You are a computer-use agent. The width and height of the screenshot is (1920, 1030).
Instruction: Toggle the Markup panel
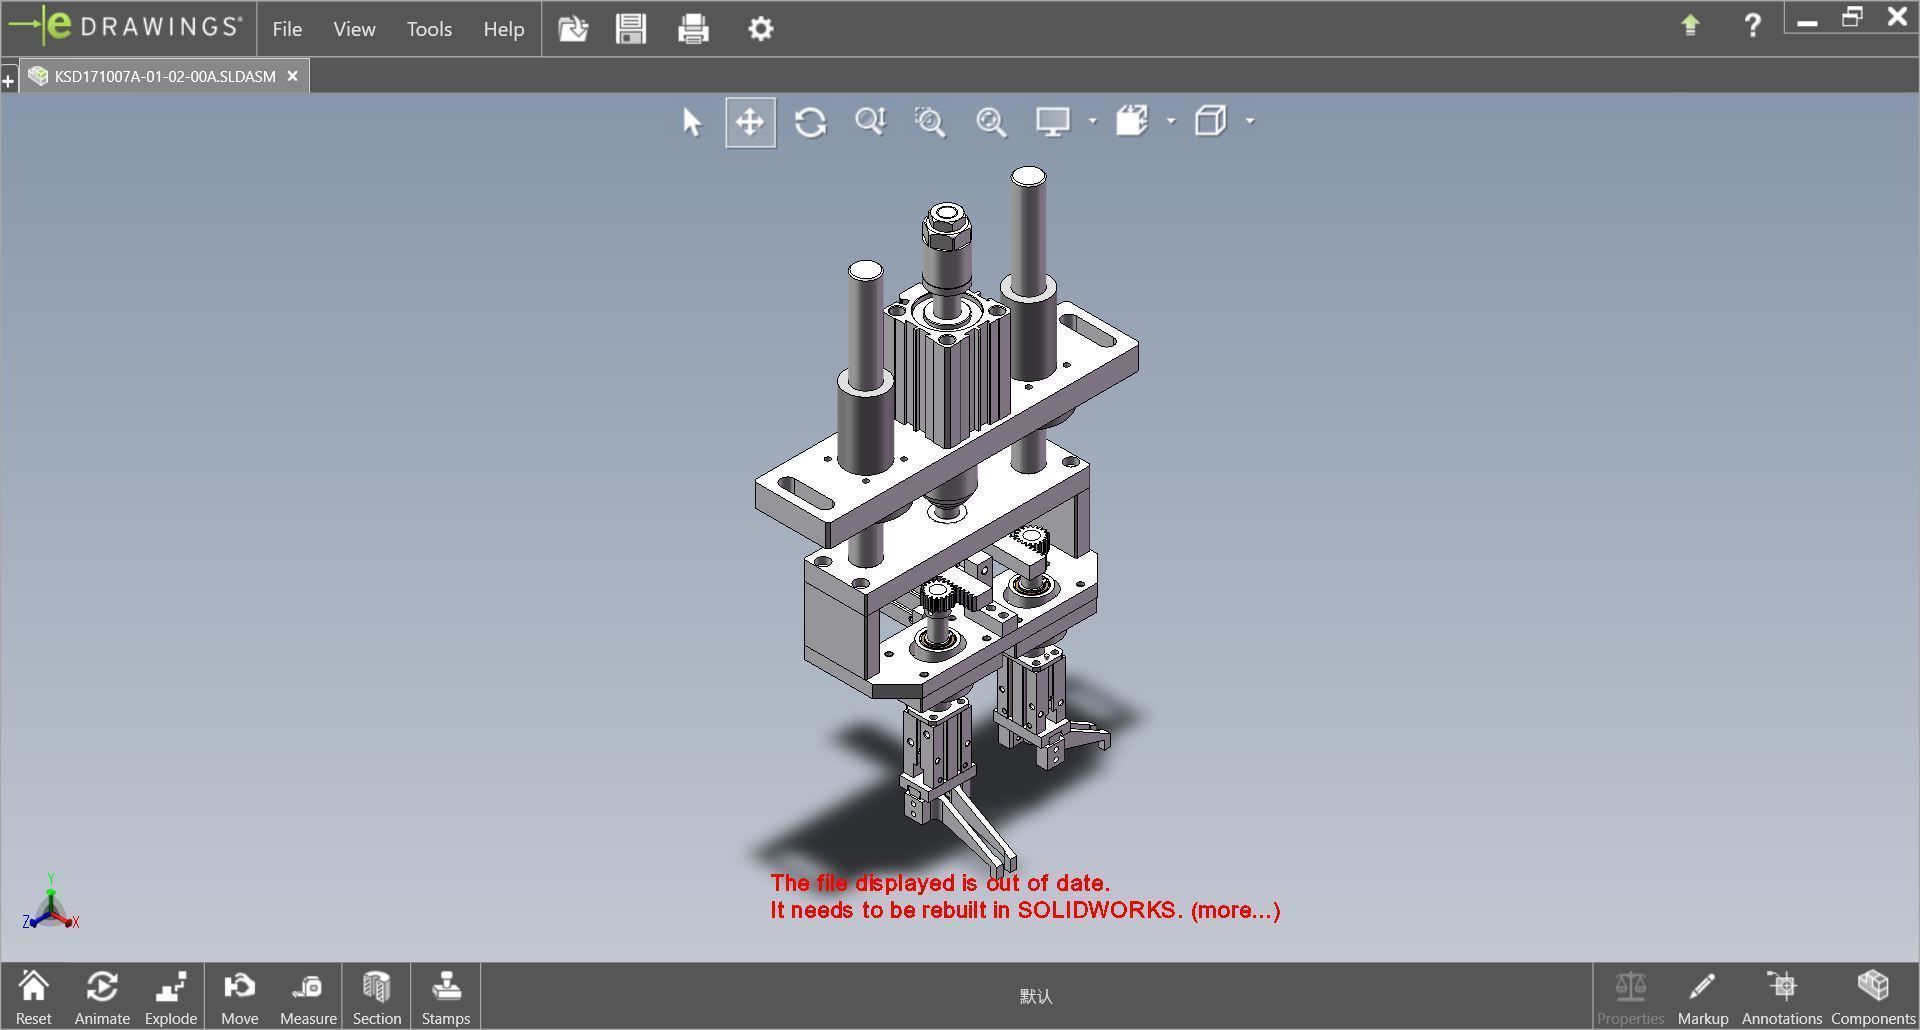1702,996
